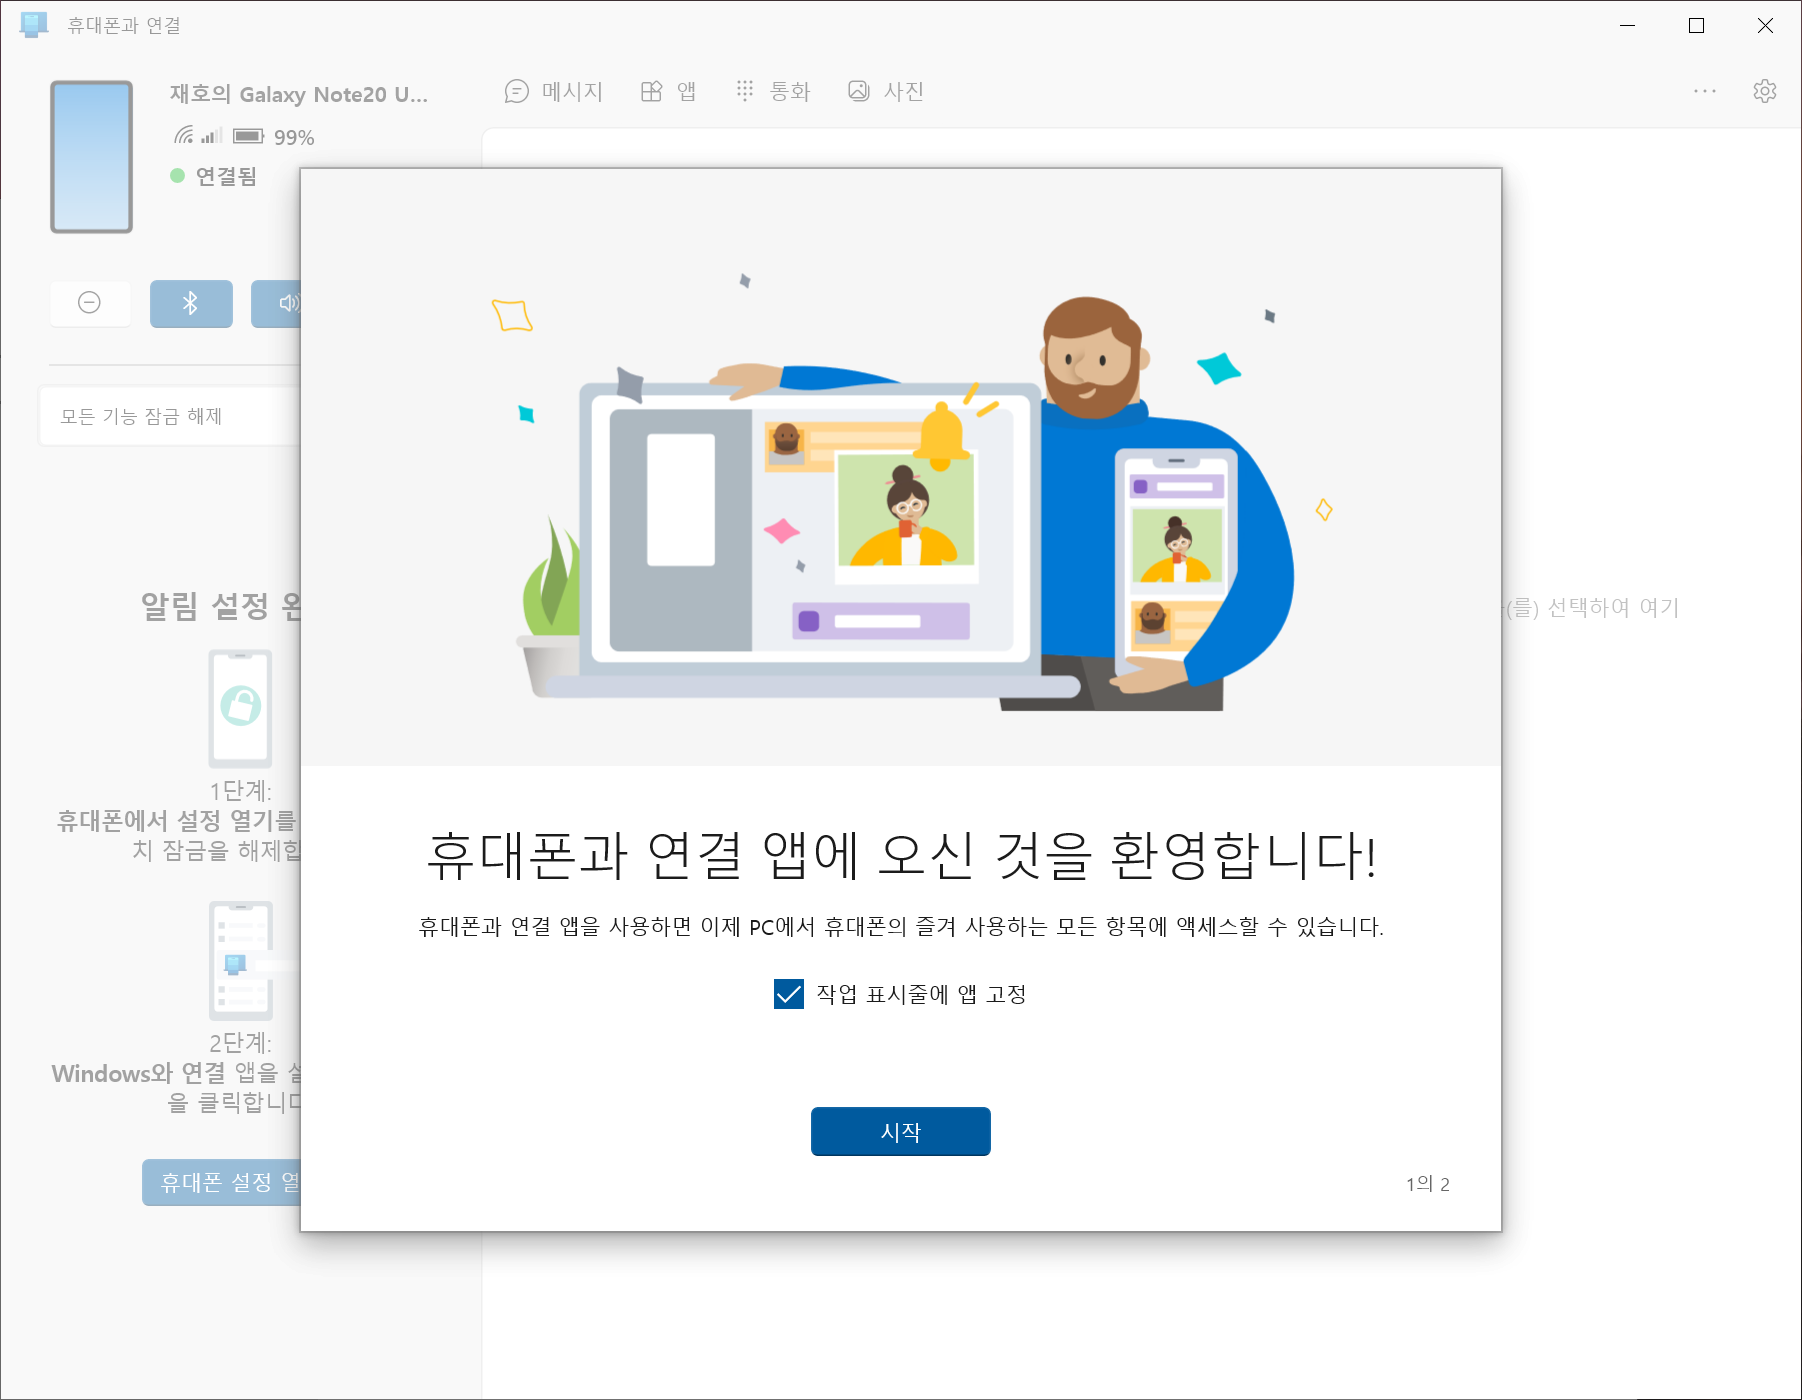This screenshot has width=1802, height=1400.
Task: Click the Galaxy Note20 phone thumbnail
Action: [x=92, y=157]
